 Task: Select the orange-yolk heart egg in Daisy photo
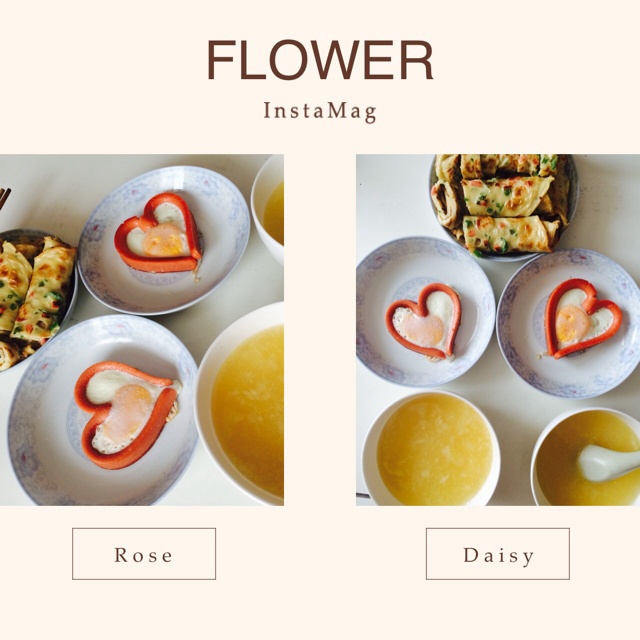(x=583, y=319)
